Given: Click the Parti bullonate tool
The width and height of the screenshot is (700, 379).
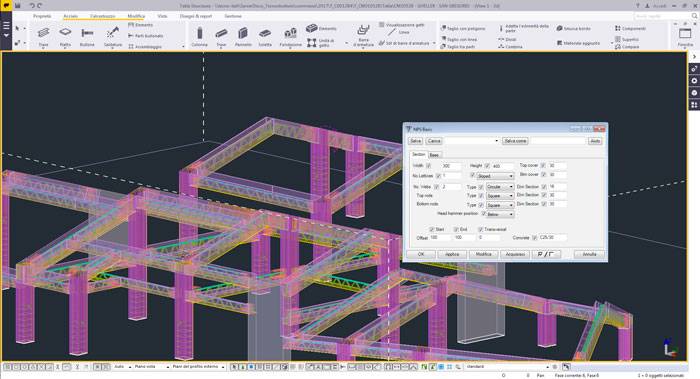Looking at the screenshot, I should pyautogui.click(x=146, y=36).
